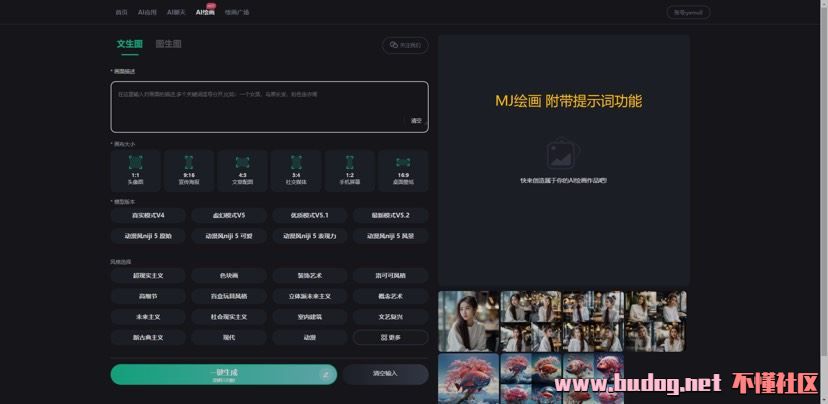Viewport: 828px width, 404px height.
Task: Choose model version V5.1
Action: click(x=309, y=215)
